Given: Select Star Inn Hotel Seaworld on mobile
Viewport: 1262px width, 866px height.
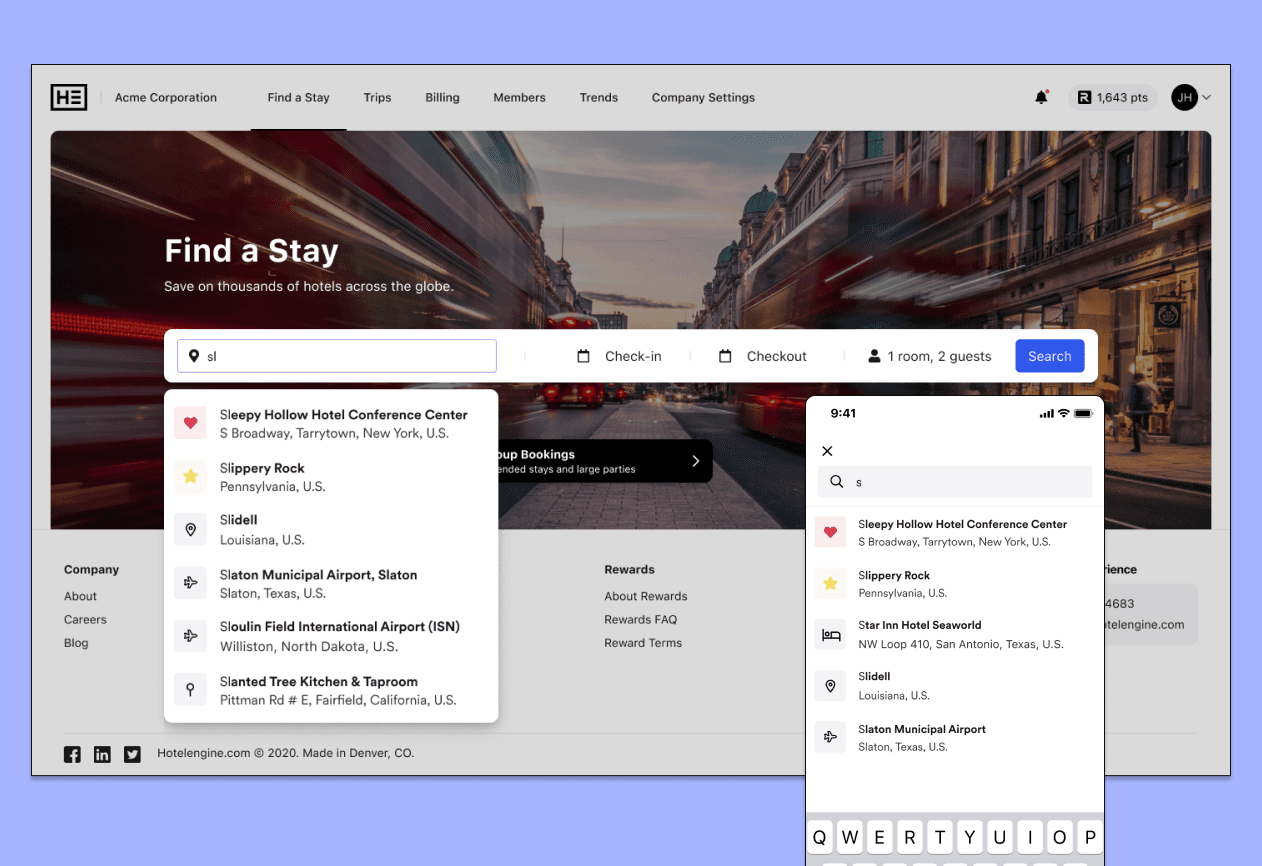Looking at the screenshot, I should click(955, 635).
